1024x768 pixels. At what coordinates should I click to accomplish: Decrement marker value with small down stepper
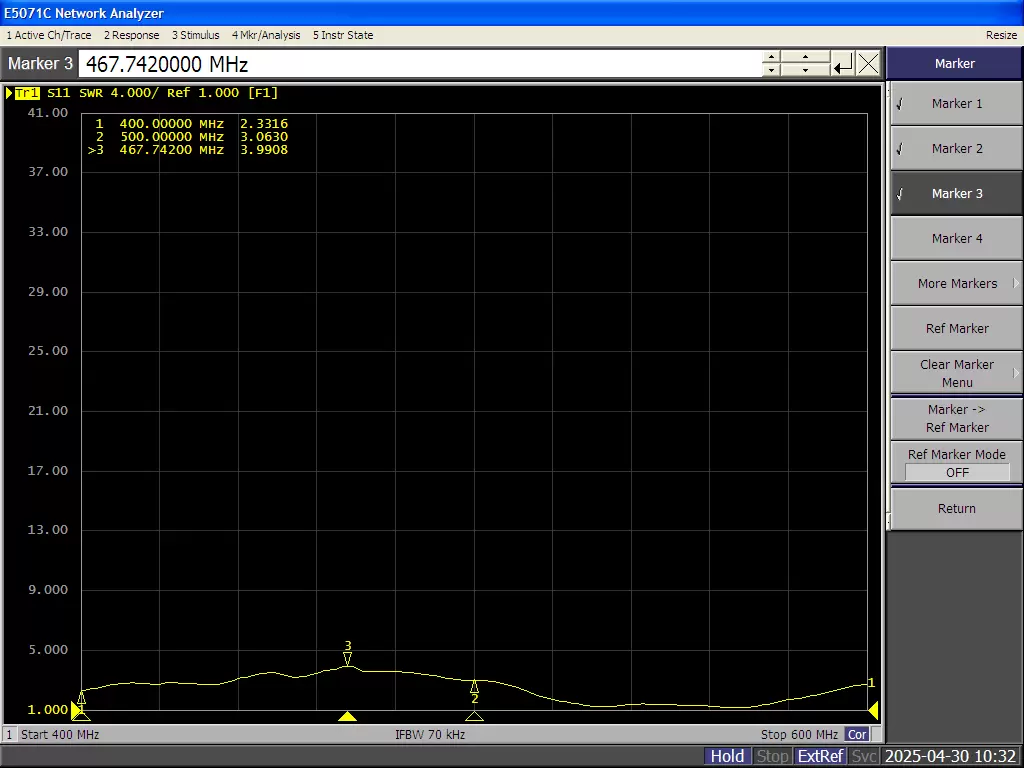[x=770, y=69]
